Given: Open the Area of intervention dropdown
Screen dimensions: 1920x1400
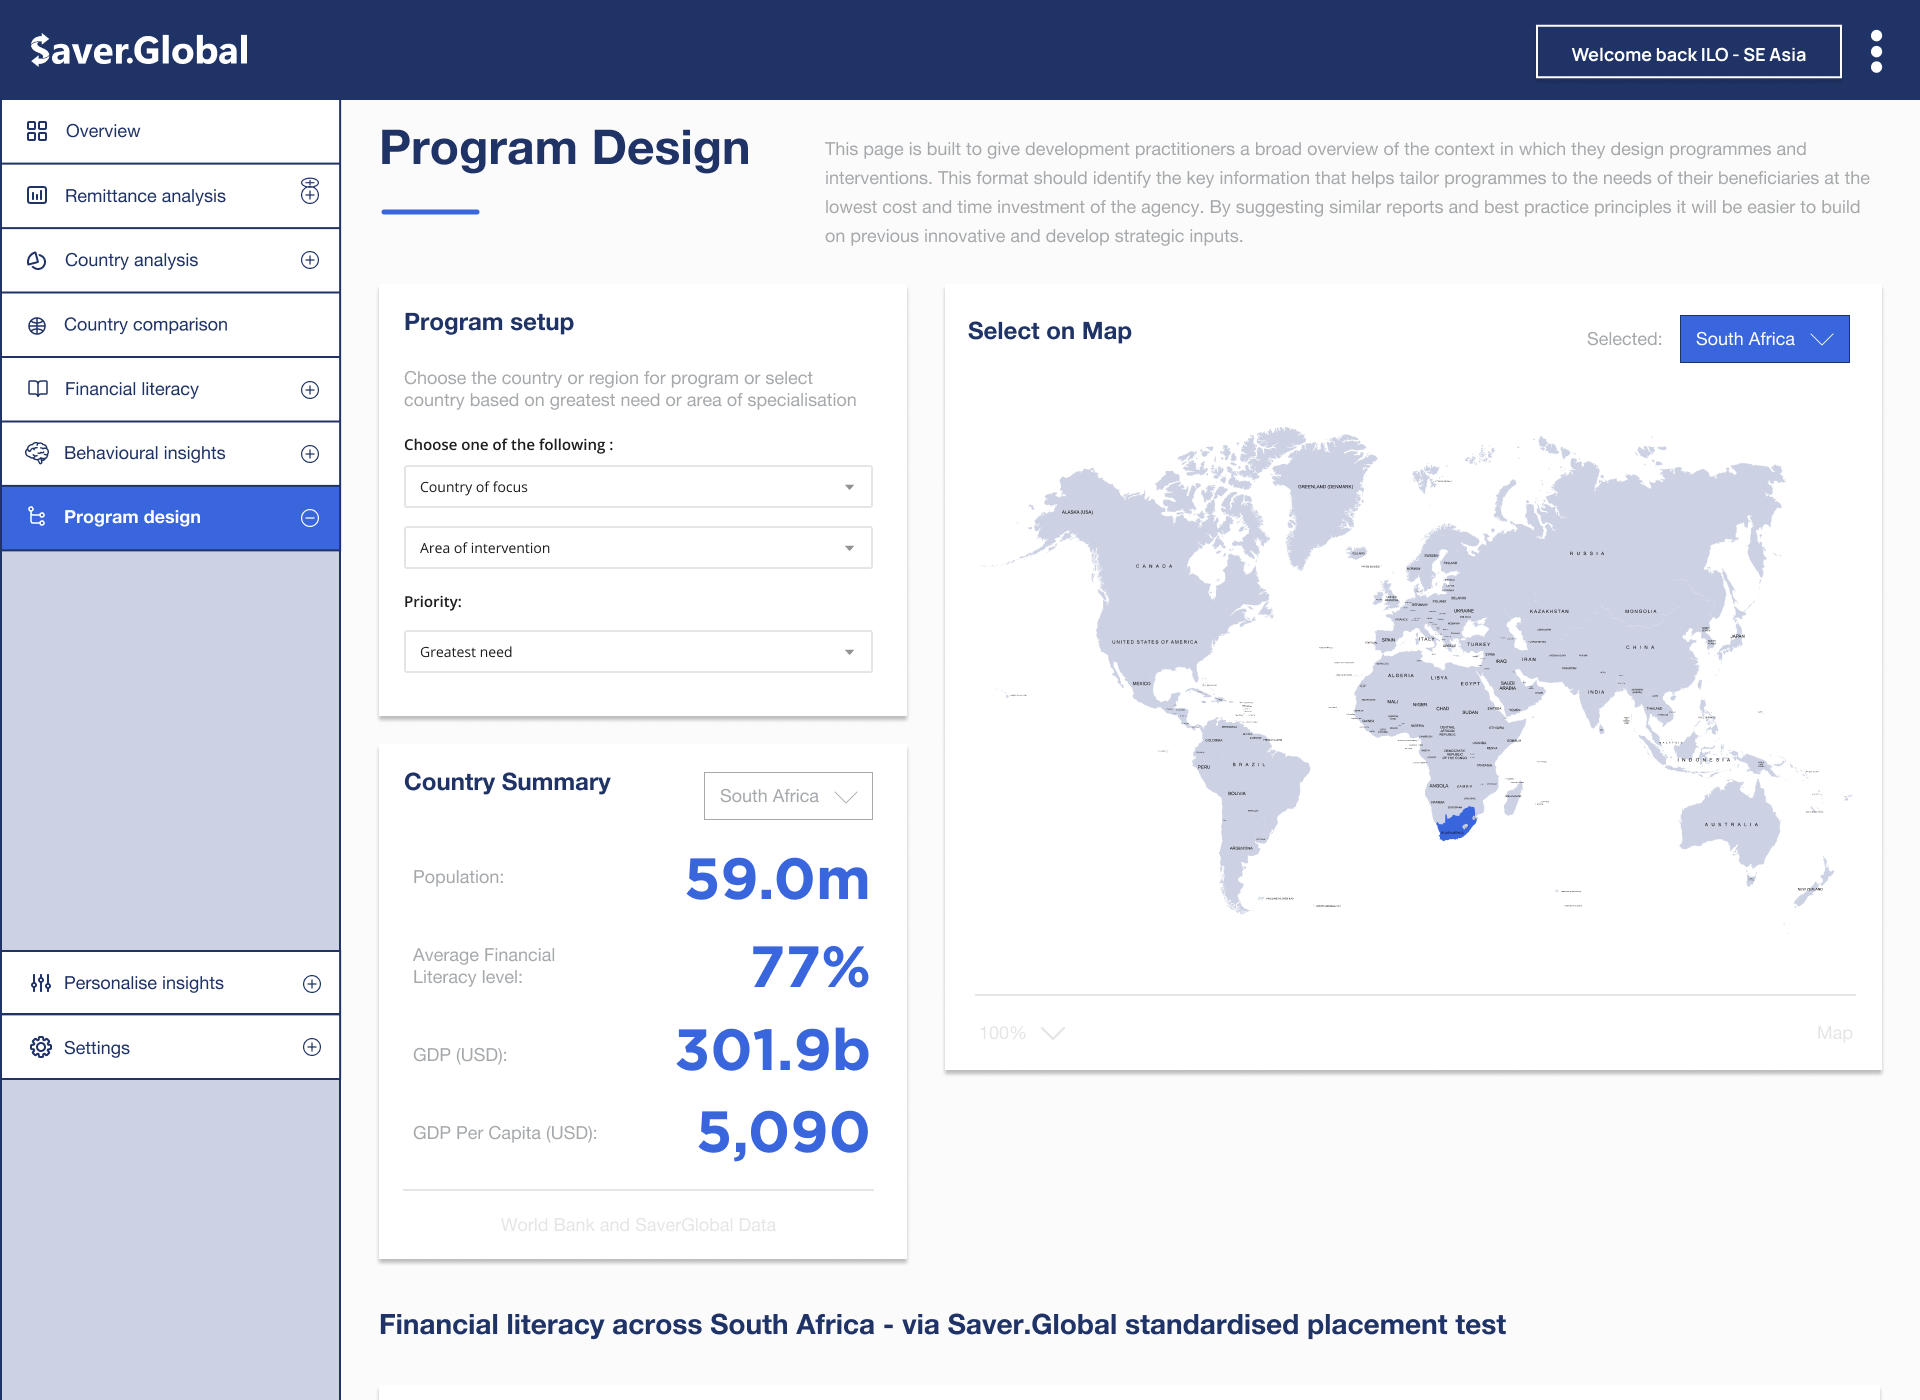Looking at the screenshot, I should [x=638, y=548].
